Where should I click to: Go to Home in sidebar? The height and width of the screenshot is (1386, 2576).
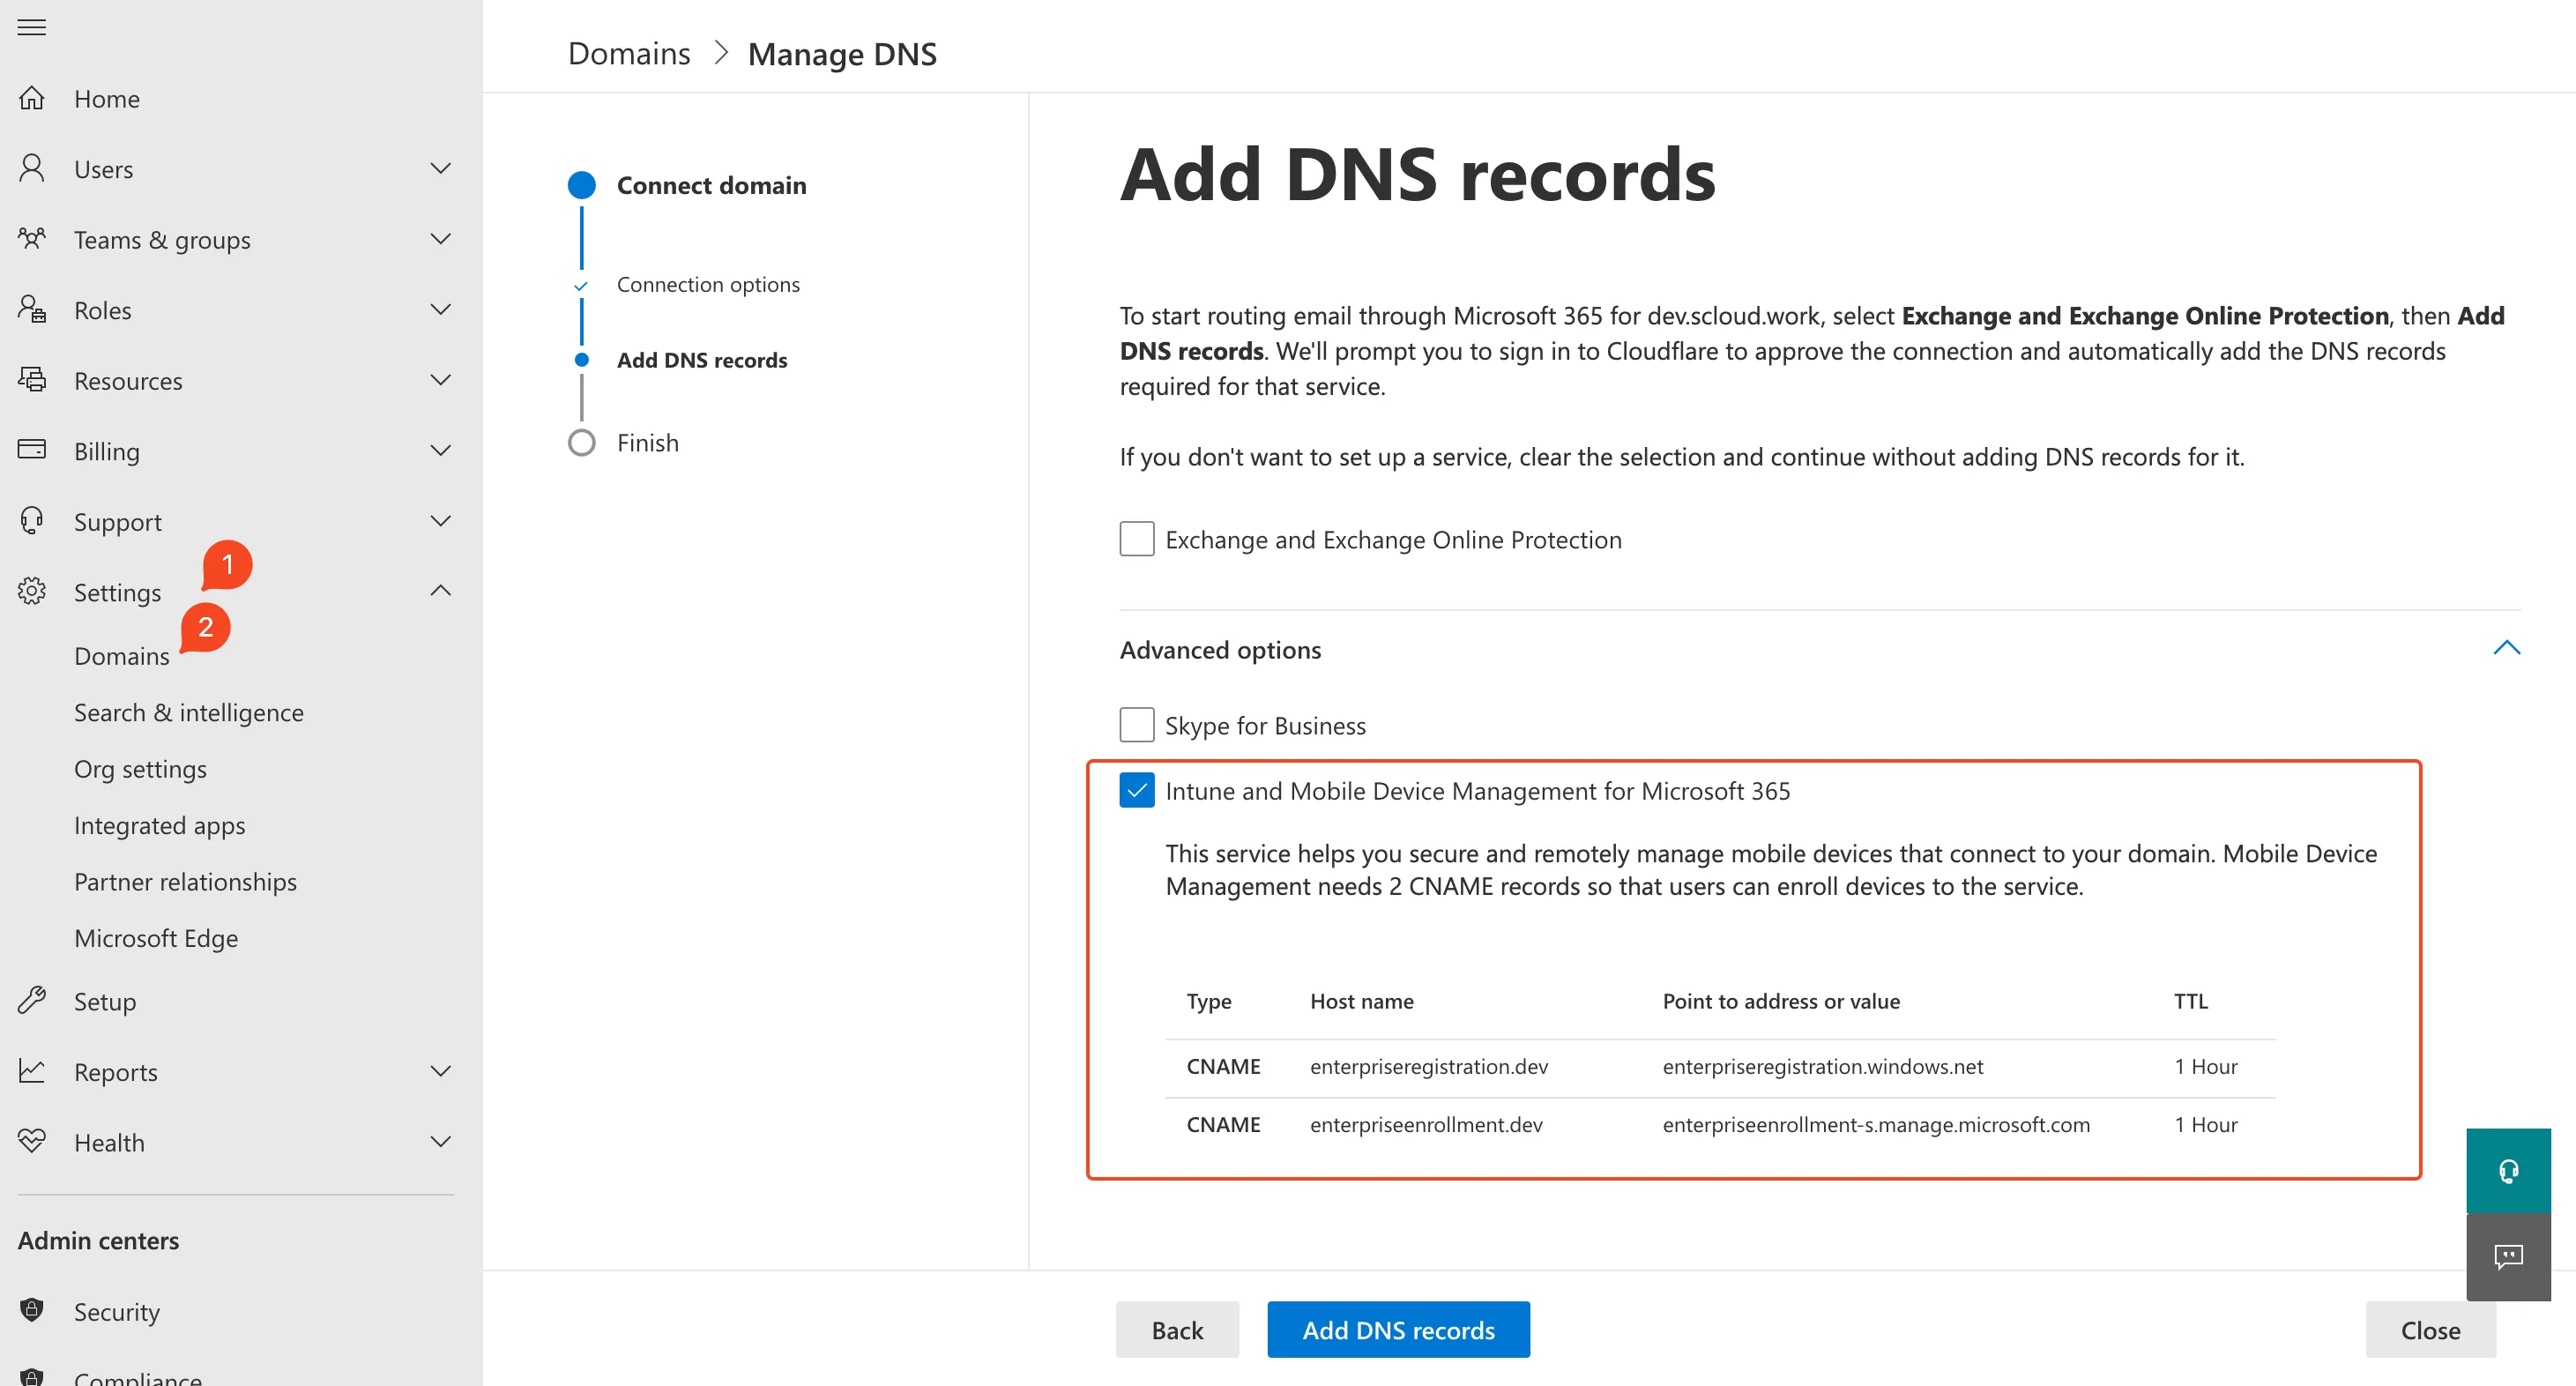click(x=107, y=98)
